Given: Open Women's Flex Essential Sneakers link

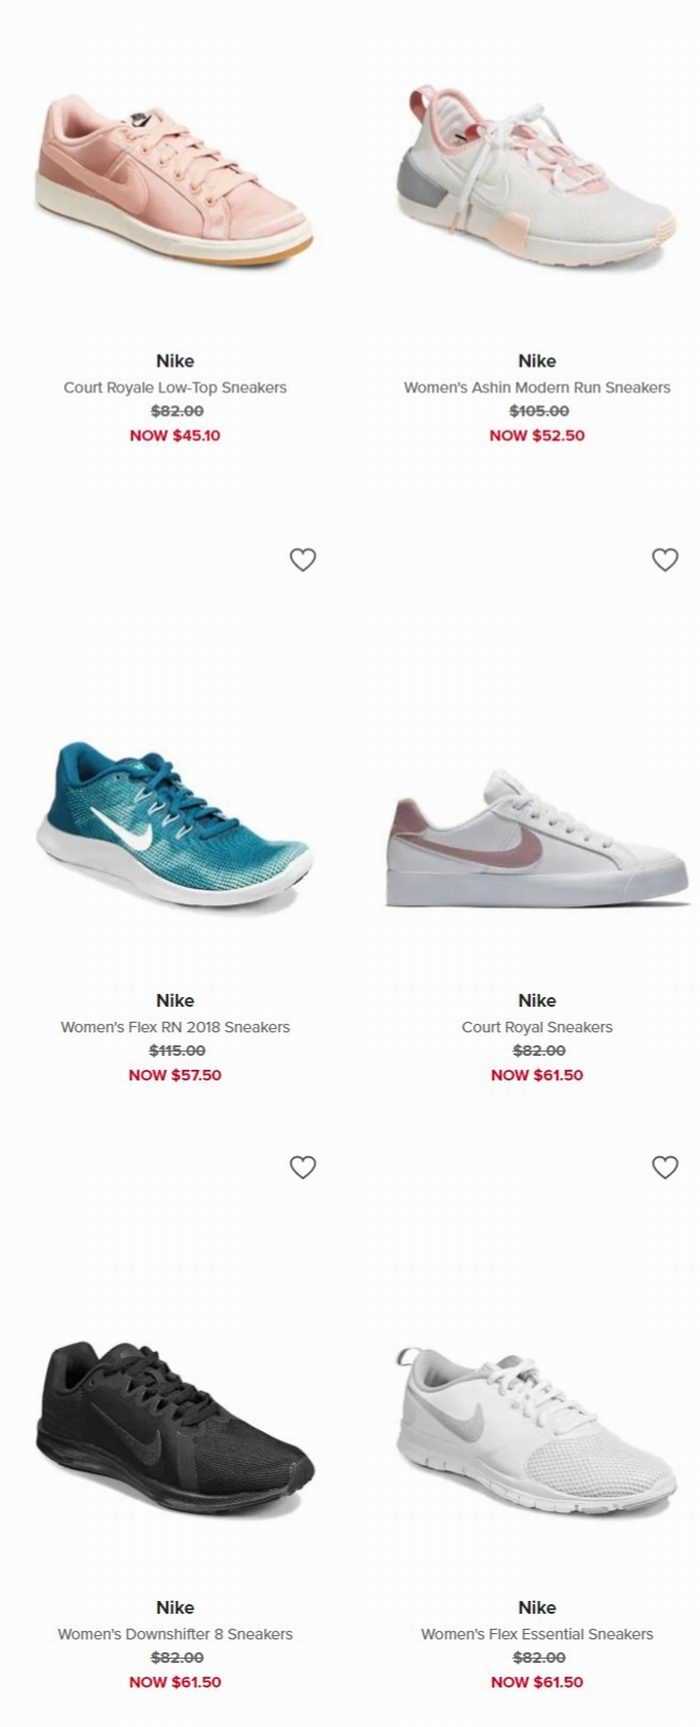Looking at the screenshot, I should (x=537, y=1634).
